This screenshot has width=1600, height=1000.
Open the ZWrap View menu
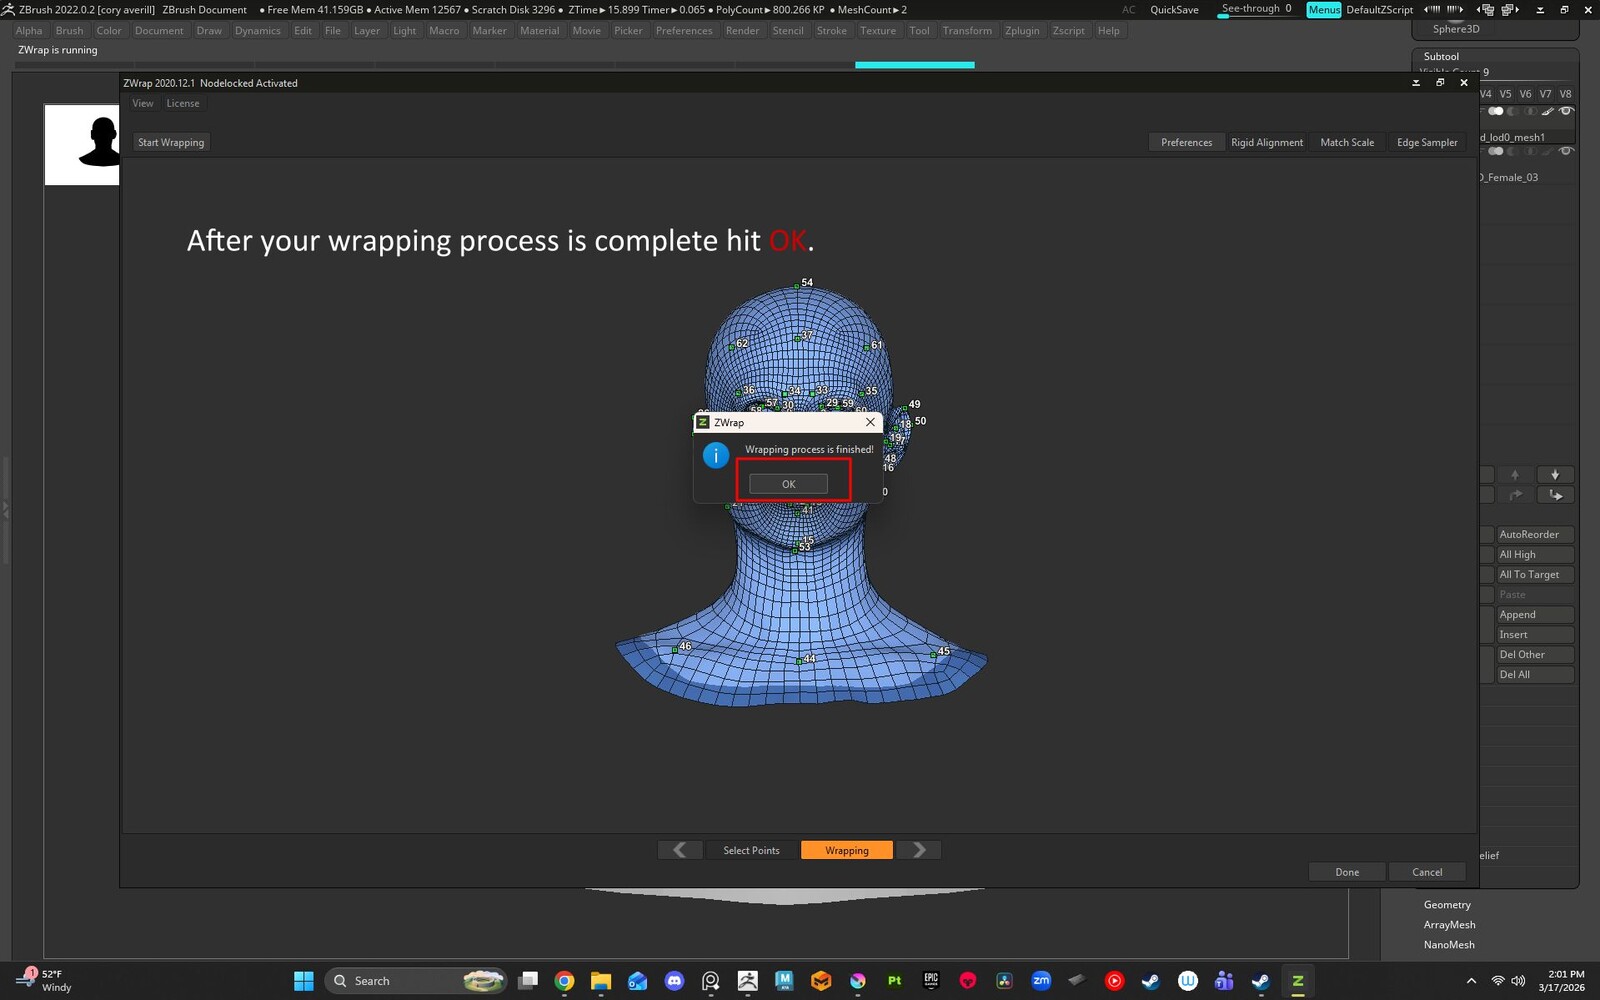click(143, 103)
